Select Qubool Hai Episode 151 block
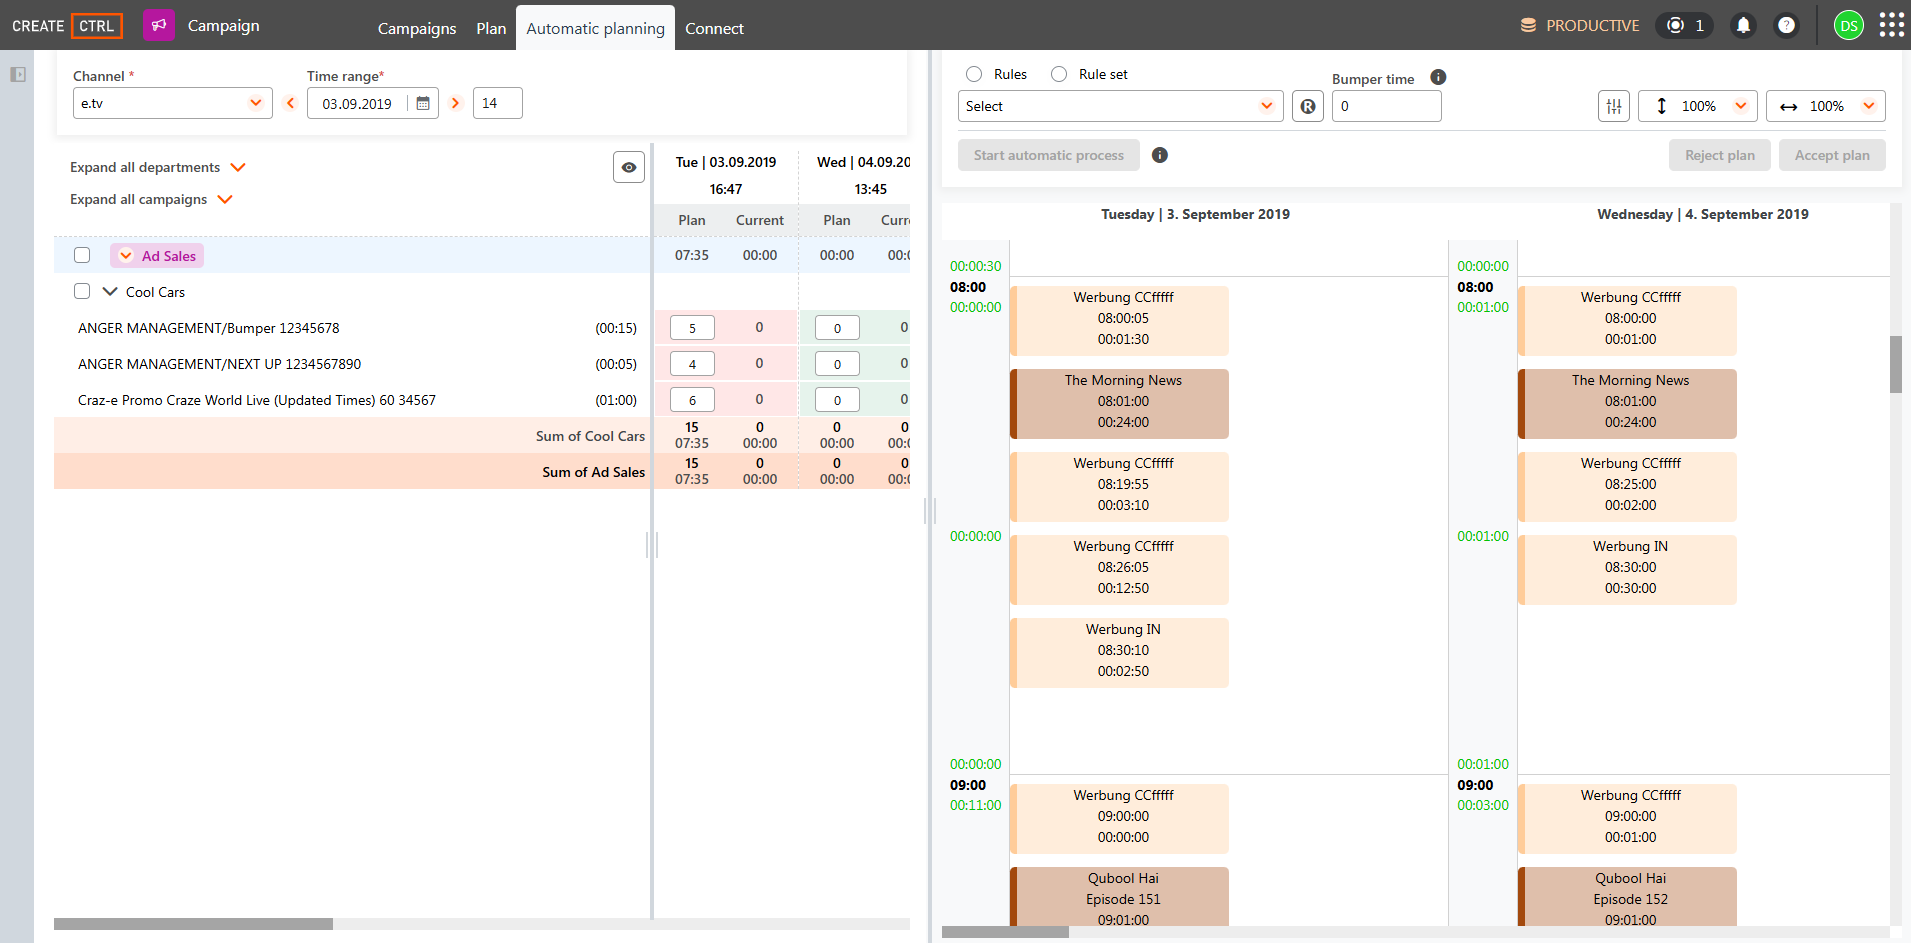The width and height of the screenshot is (1911, 943). pyautogui.click(x=1120, y=897)
